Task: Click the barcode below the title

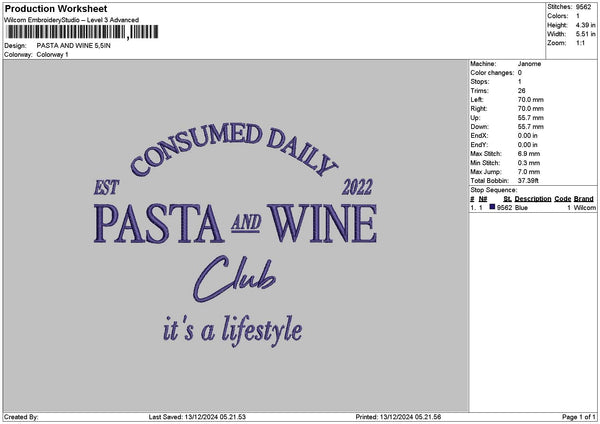Action: 83,32
